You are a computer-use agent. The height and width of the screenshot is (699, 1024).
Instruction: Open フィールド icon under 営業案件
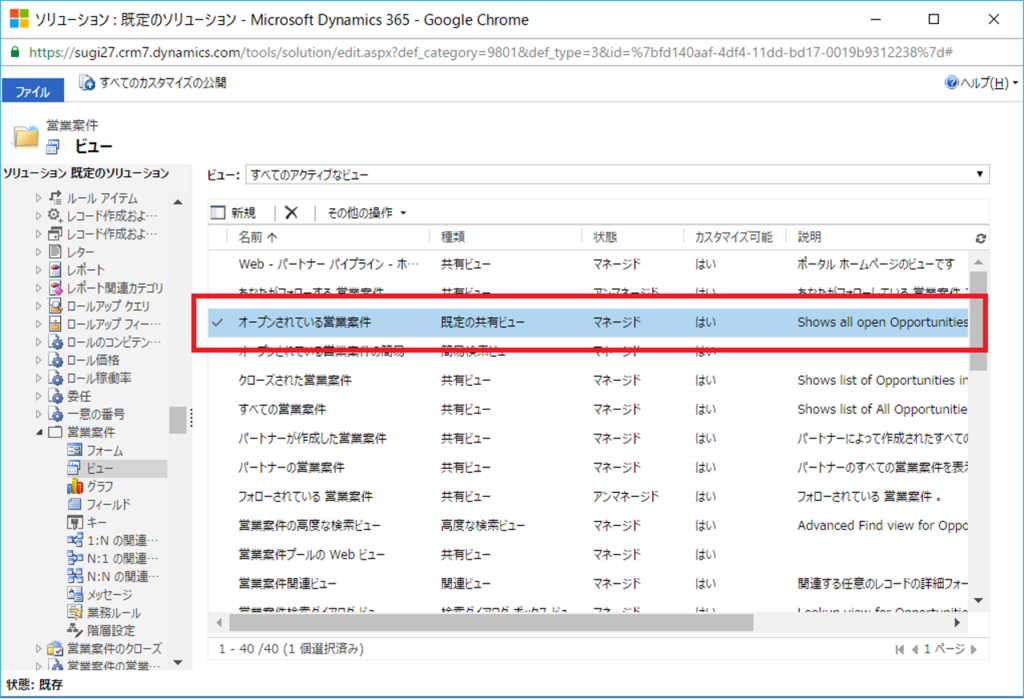[x=74, y=504]
